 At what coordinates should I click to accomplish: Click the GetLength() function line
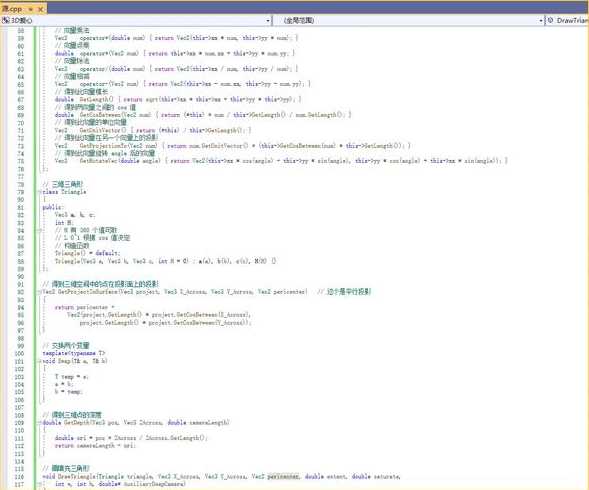point(177,100)
